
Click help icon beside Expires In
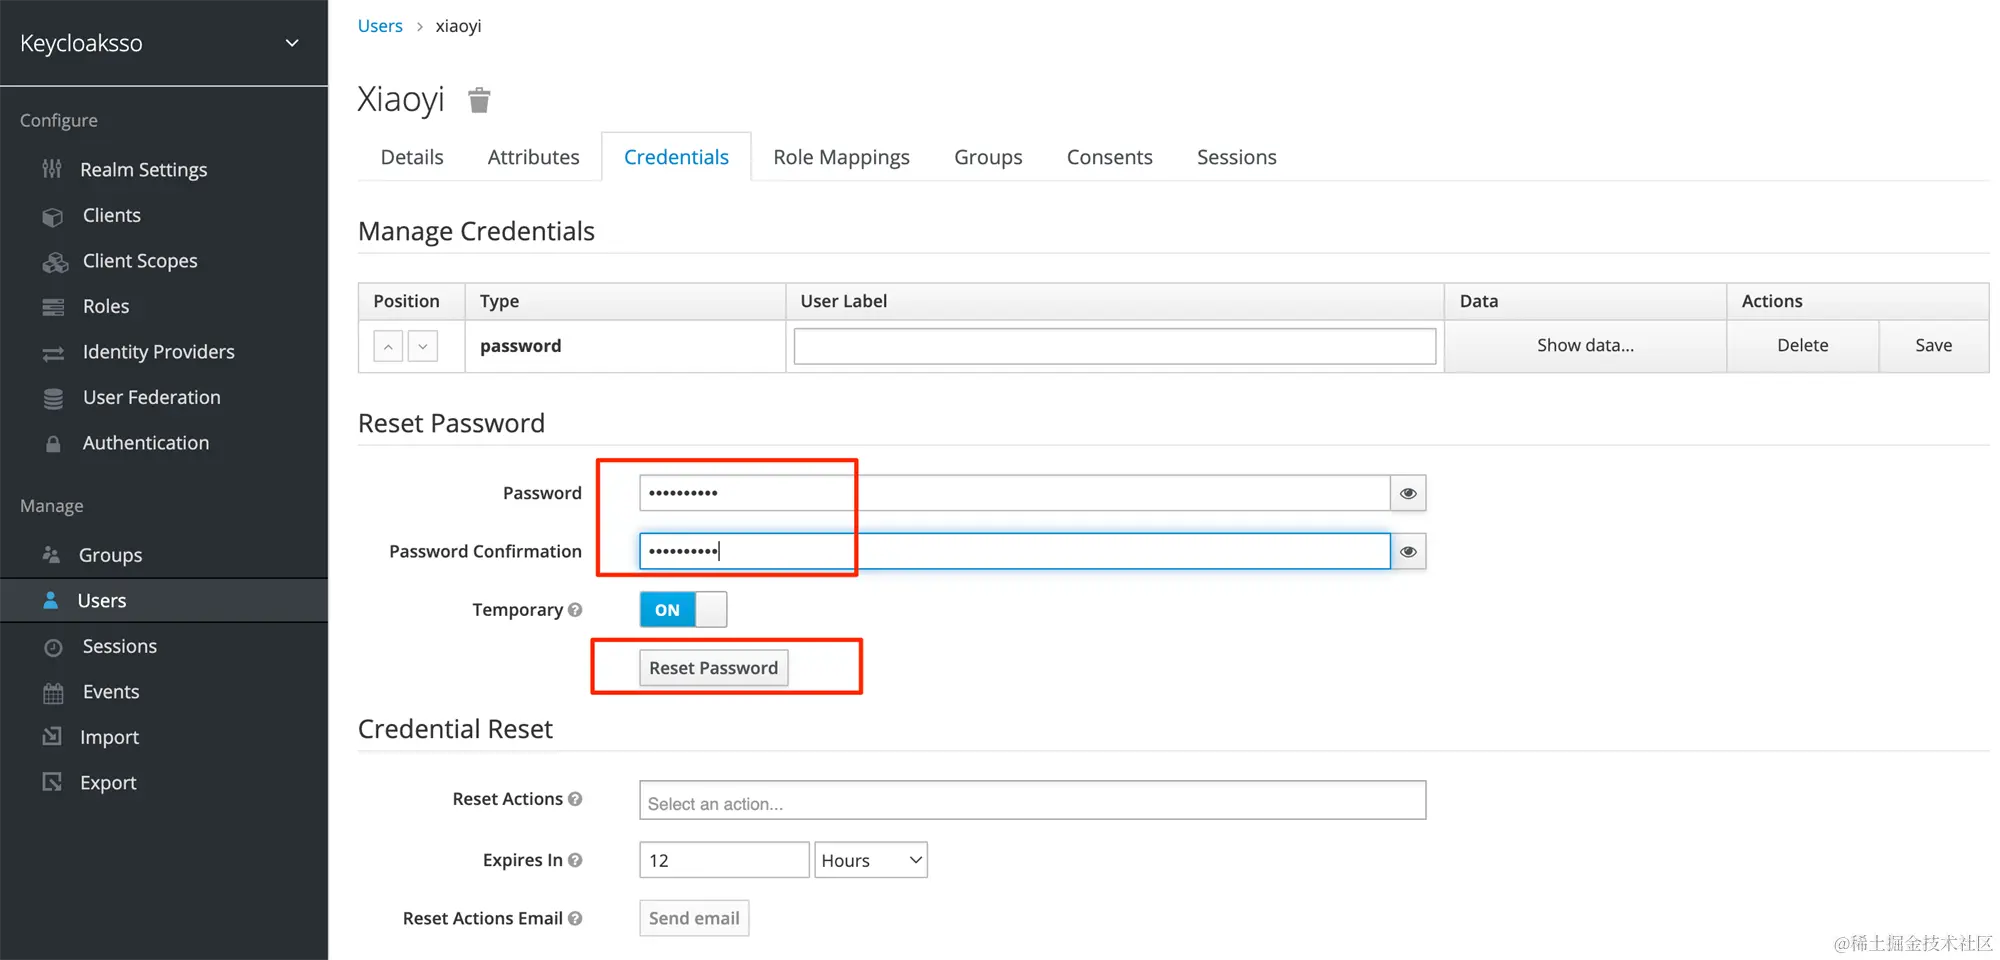575,860
